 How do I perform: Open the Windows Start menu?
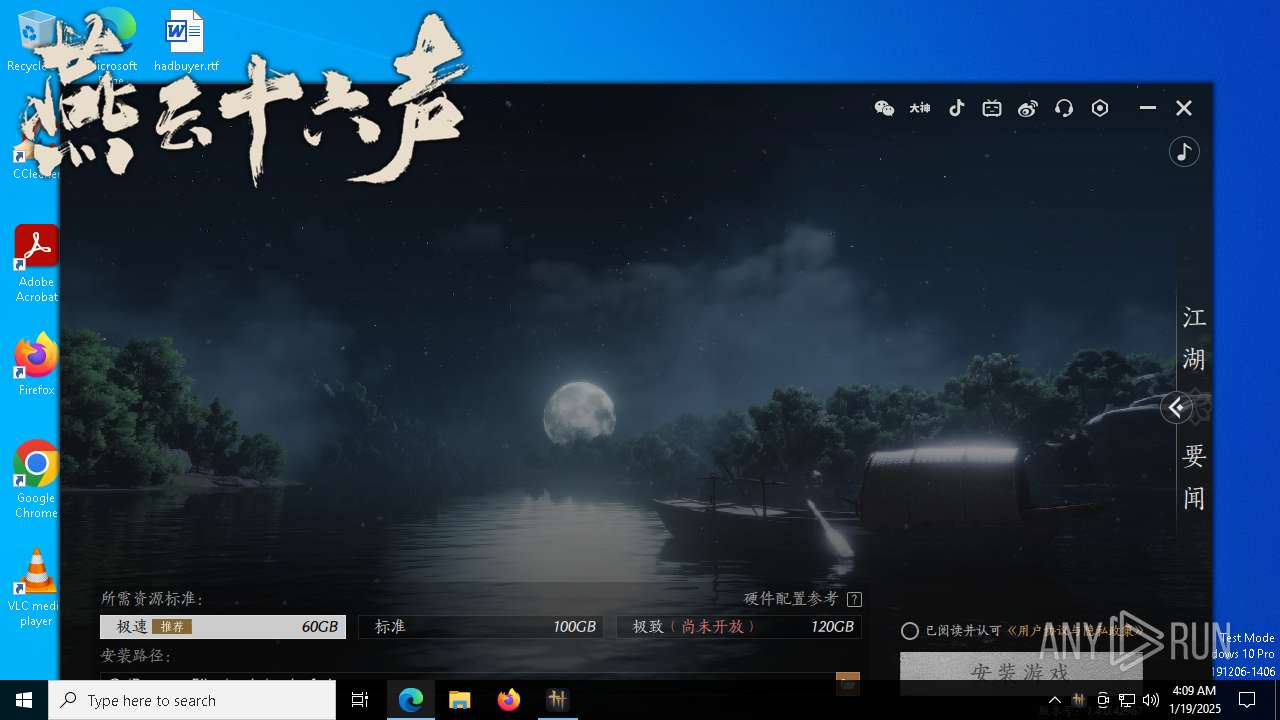[24, 700]
